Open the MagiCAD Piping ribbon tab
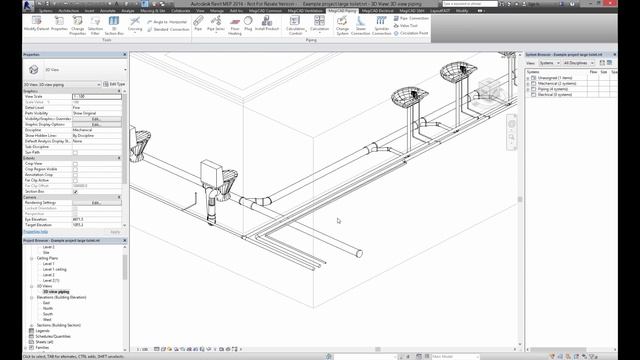Image resolution: width=640 pixels, height=360 pixels. pyautogui.click(x=342, y=11)
